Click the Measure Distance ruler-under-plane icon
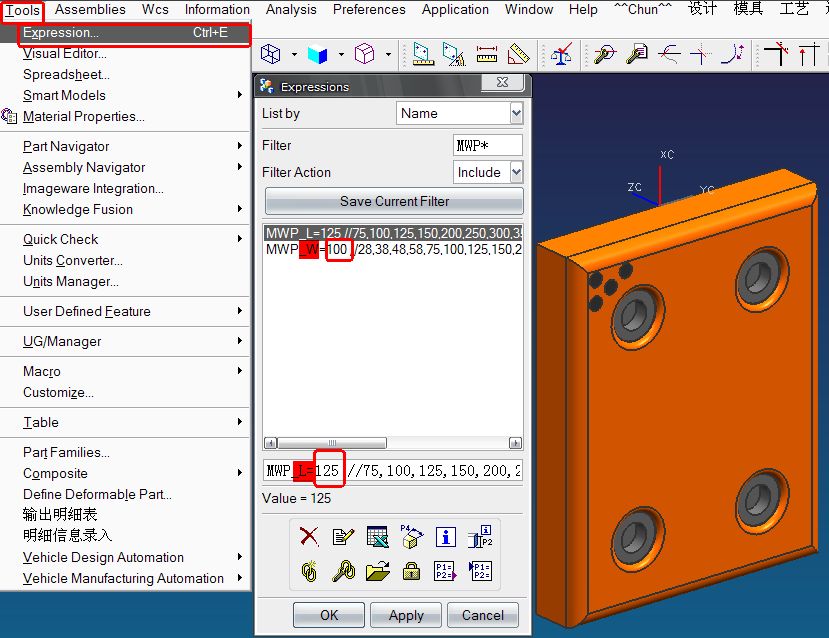829x638 pixels. pos(423,54)
